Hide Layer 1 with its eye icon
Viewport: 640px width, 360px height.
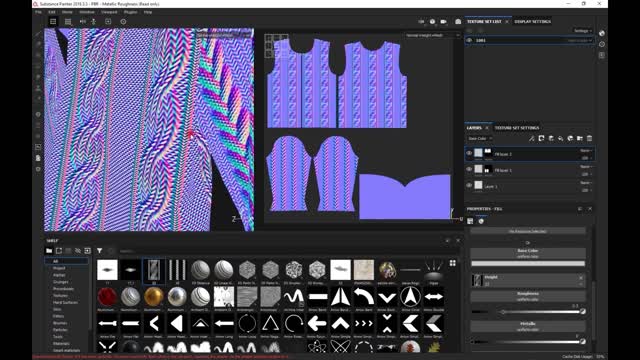[469, 186]
